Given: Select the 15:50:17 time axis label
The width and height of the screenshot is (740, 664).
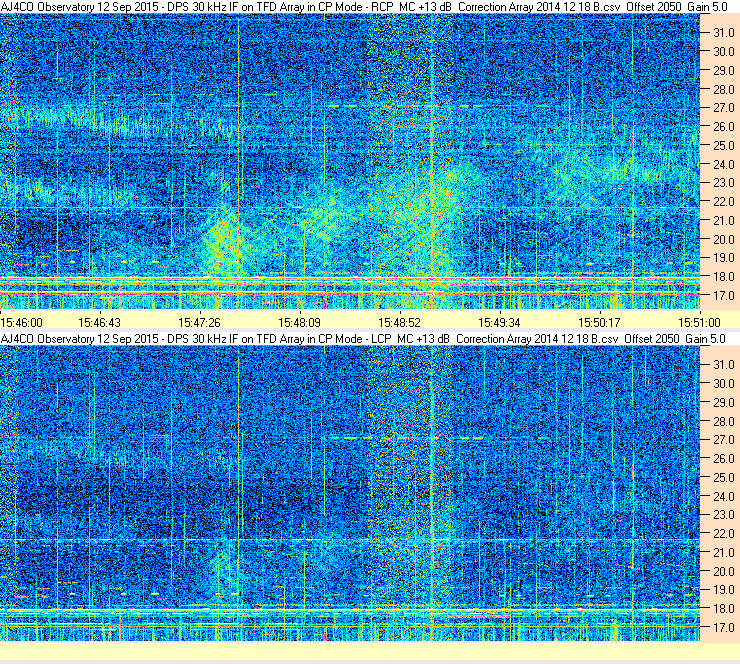Looking at the screenshot, I should [x=599, y=323].
